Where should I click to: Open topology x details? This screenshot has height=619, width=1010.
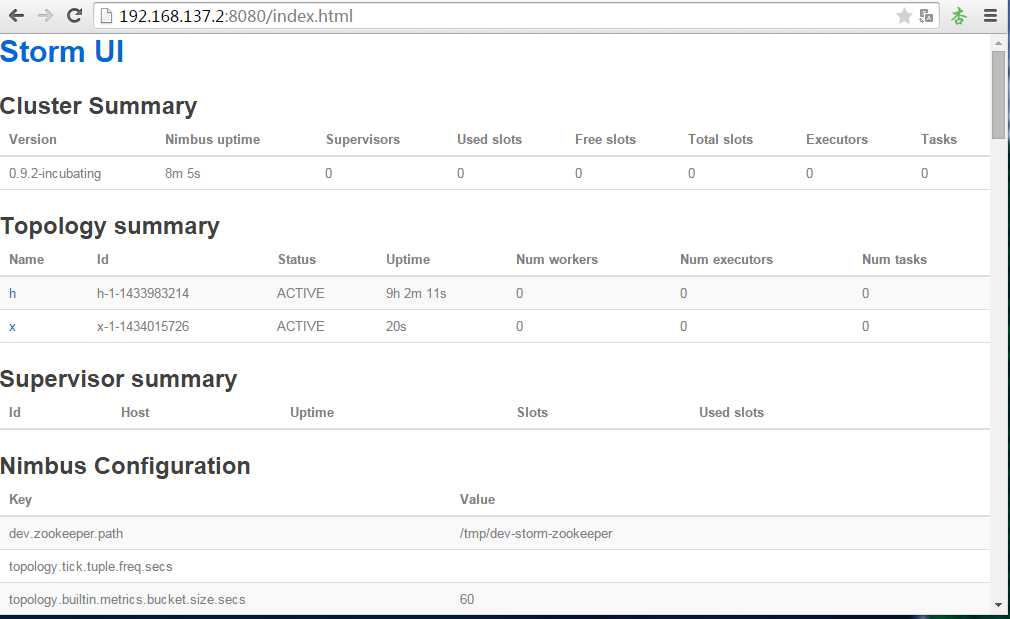point(12,327)
